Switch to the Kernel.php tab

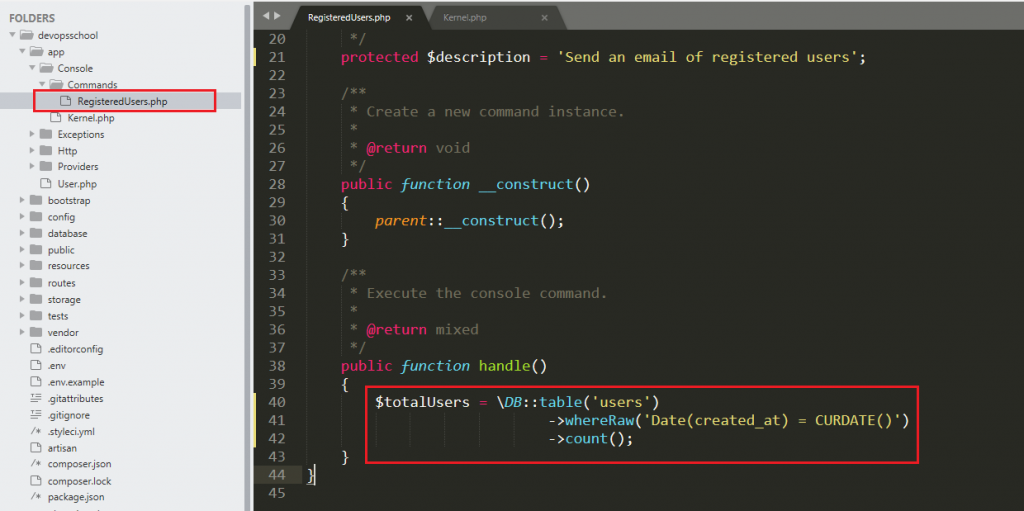pos(464,18)
